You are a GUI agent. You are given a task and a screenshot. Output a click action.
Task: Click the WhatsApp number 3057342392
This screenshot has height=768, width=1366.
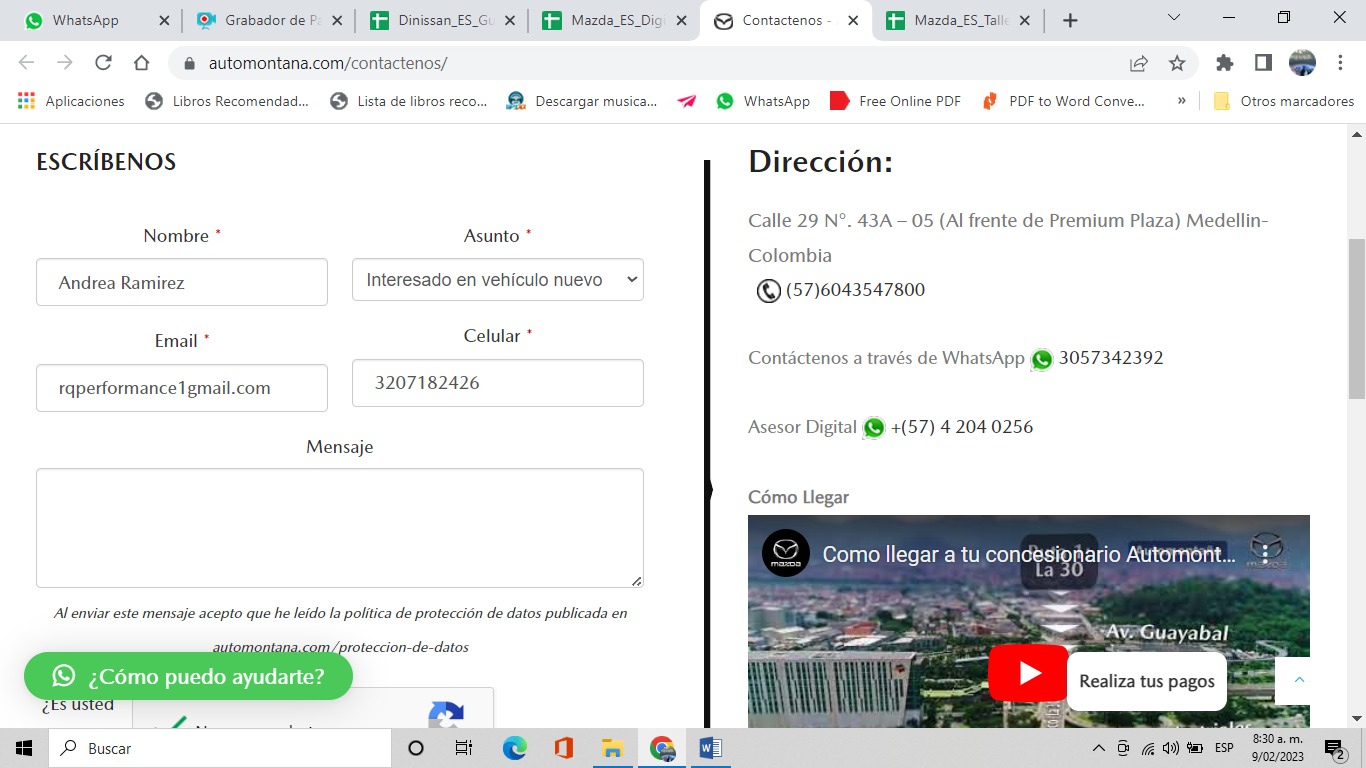pyautogui.click(x=1111, y=358)
